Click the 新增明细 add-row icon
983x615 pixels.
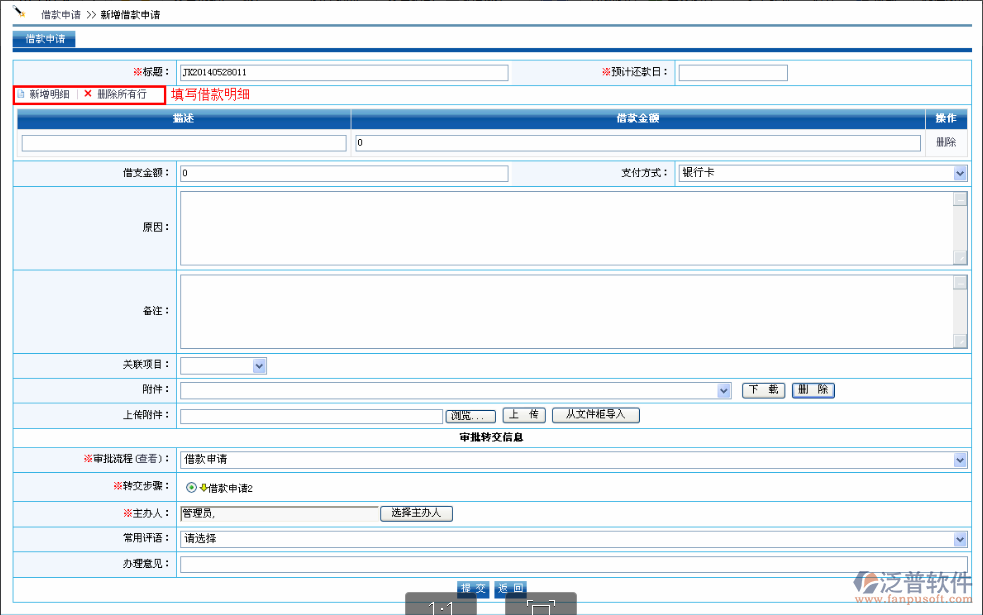tap(20, 94)
